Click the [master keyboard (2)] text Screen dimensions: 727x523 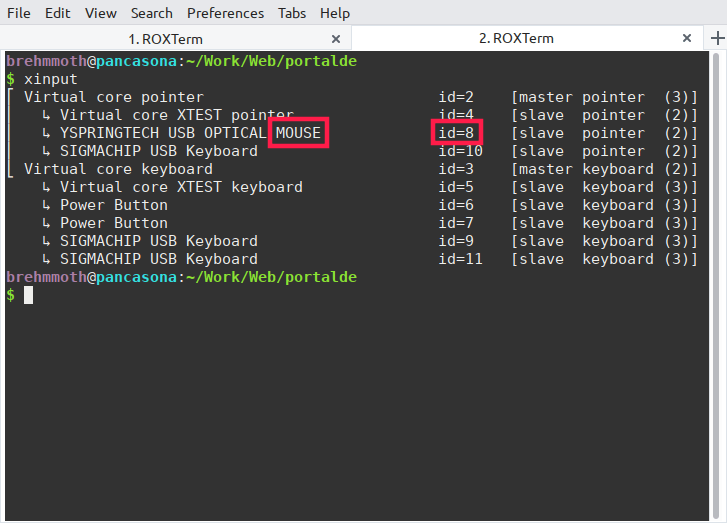604,169
